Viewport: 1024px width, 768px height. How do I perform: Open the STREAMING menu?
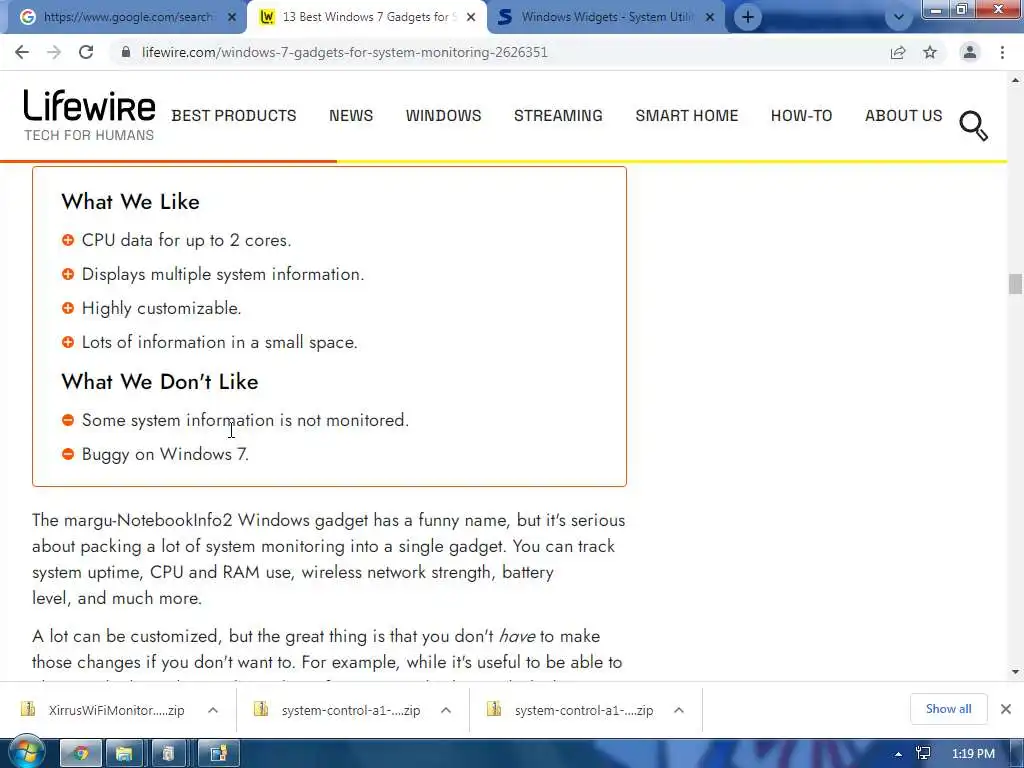point(558,116)
